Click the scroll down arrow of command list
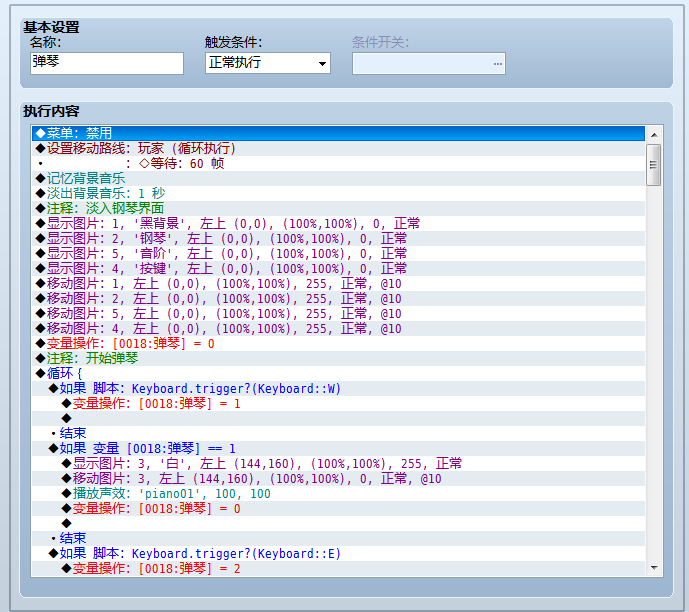This screenshot has width=689, height=612. [654, 568]
